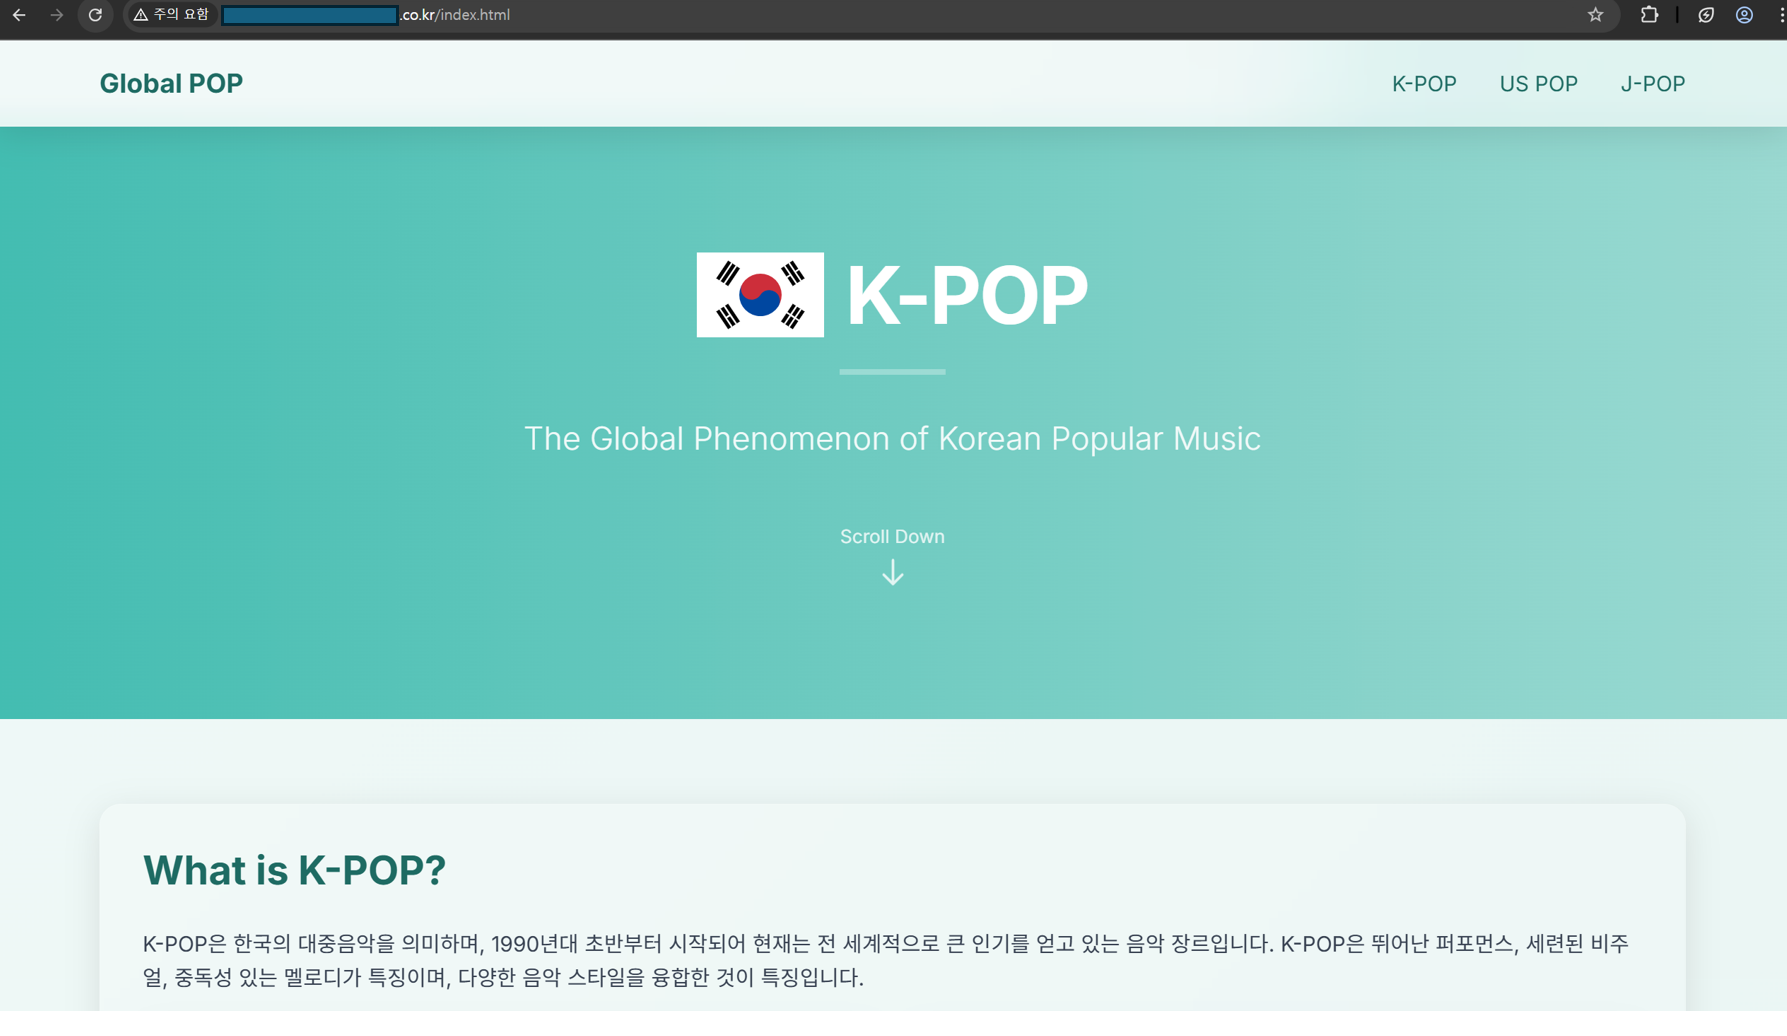Viewport: 1787px width, 1036px height.
Task: Open the browser three-dot menu
Action: [x=1781, y=15]
